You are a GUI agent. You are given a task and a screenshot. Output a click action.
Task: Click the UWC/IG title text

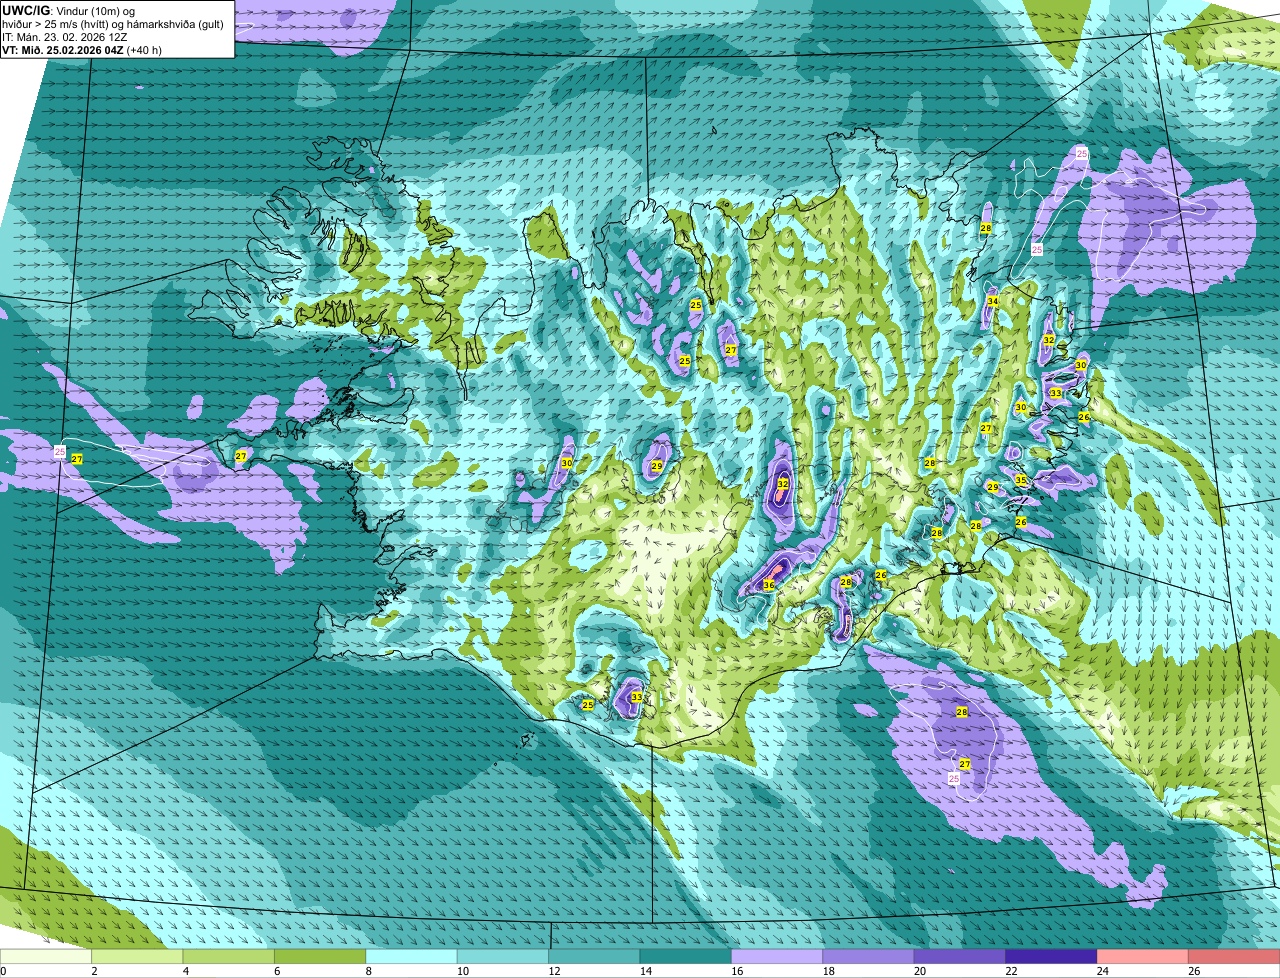tap(27, 10)
